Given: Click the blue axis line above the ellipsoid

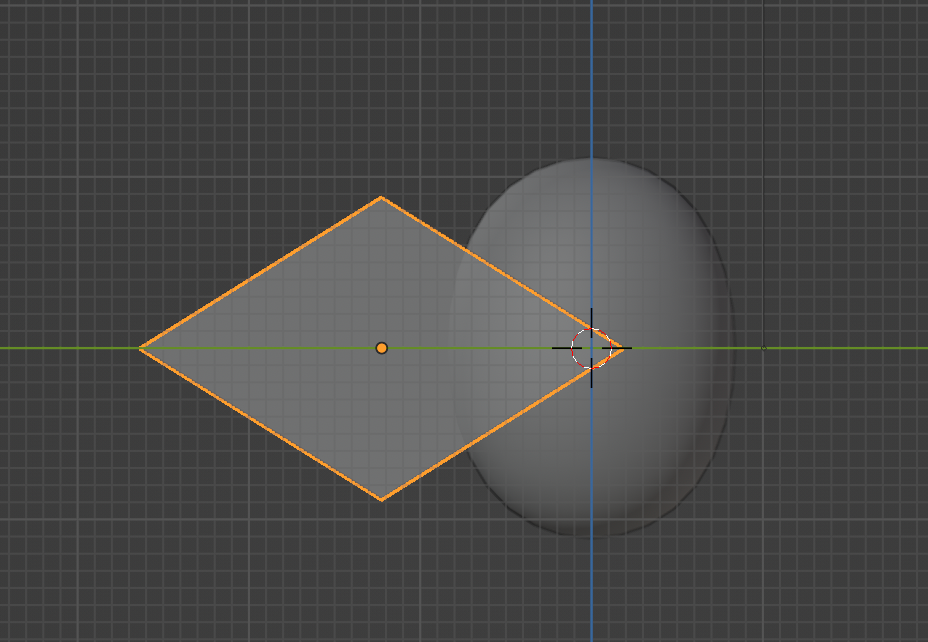Looking at the screenshot, I should (x=591, y=80).
